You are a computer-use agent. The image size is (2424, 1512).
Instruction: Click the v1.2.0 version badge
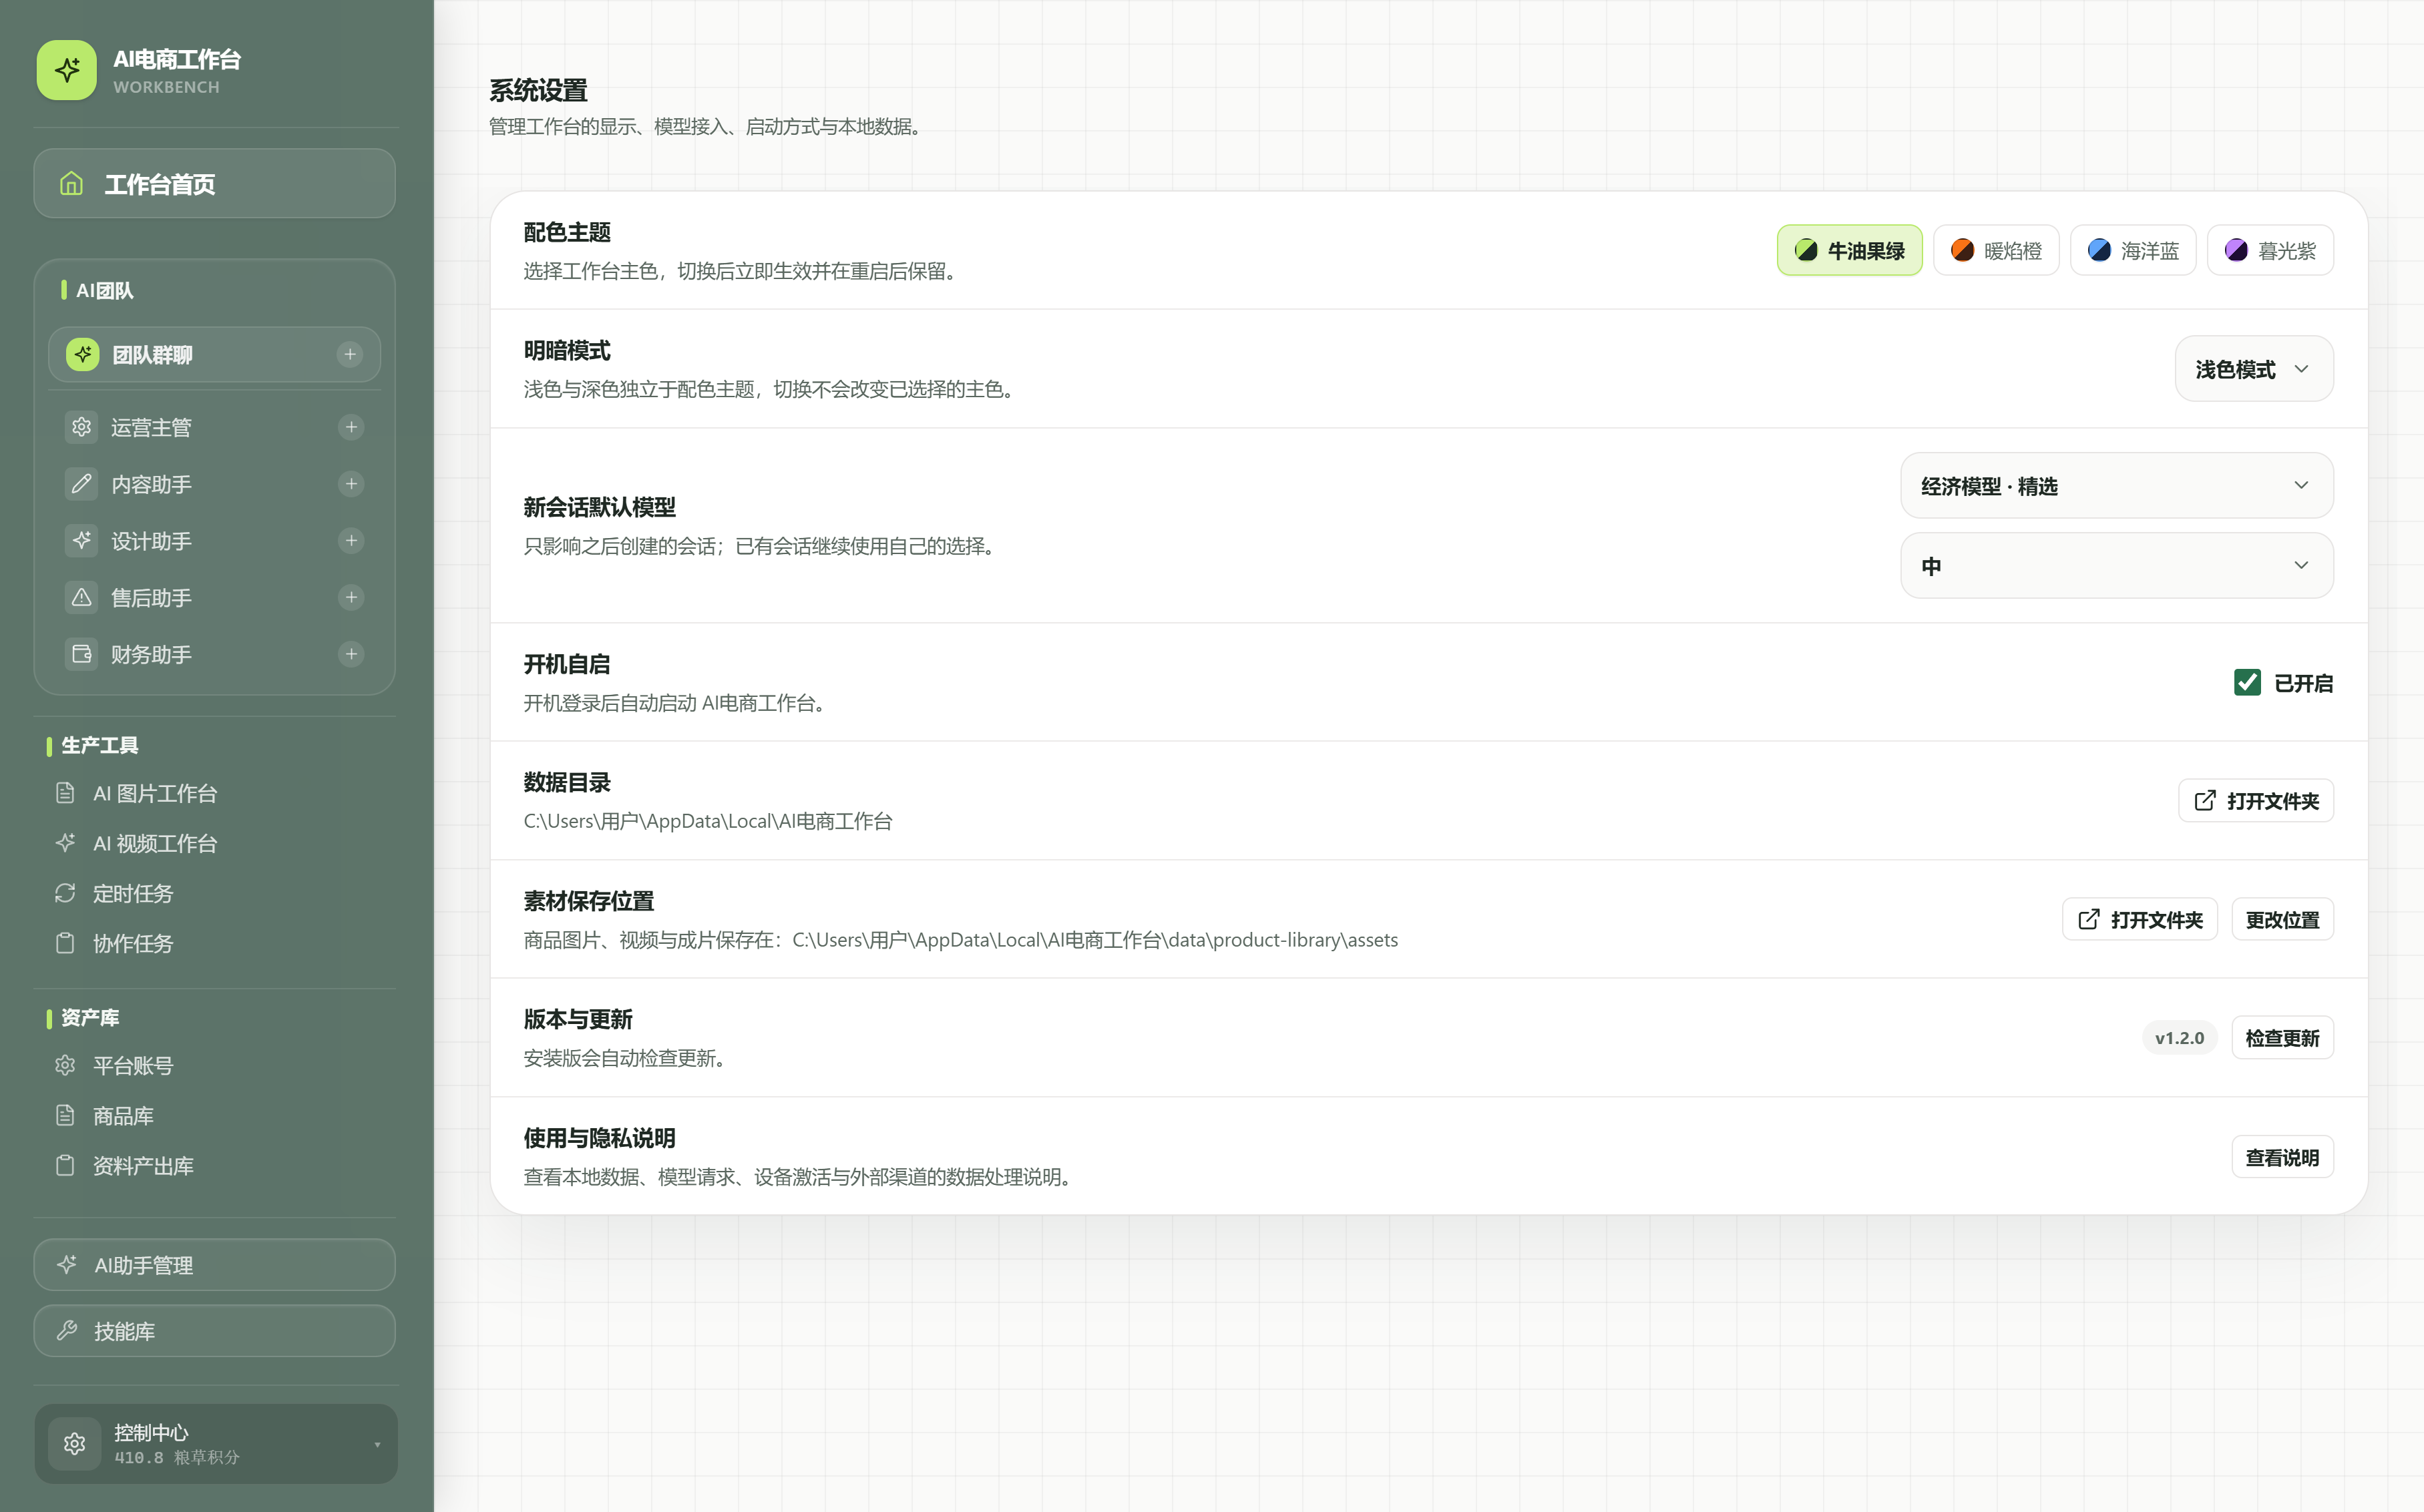point(2180,1038)
